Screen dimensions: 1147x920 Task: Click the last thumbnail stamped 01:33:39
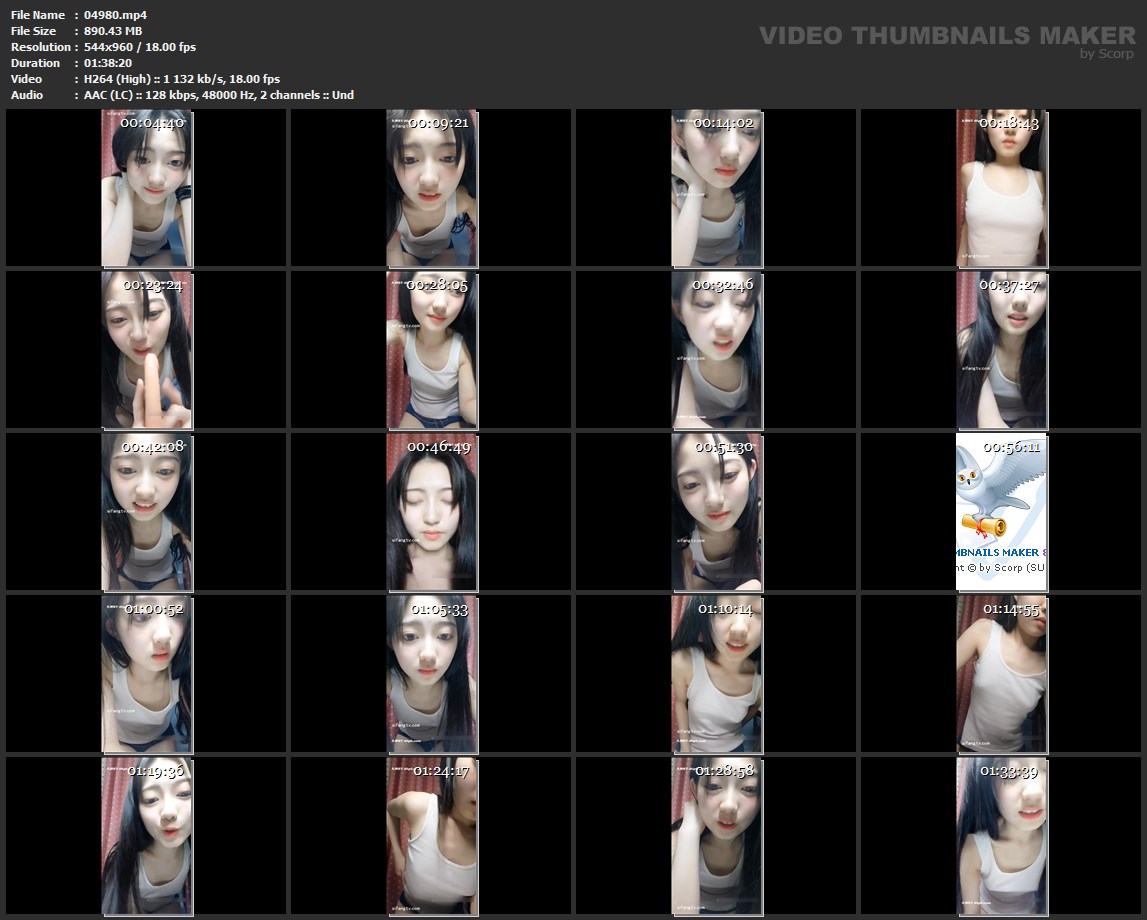tap(1002, 836)
